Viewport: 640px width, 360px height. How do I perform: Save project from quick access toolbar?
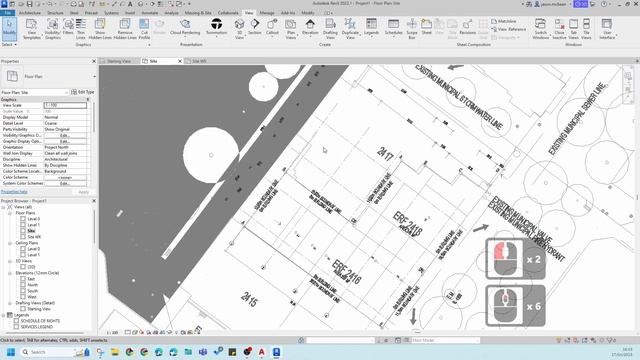[x=29, y=4]
